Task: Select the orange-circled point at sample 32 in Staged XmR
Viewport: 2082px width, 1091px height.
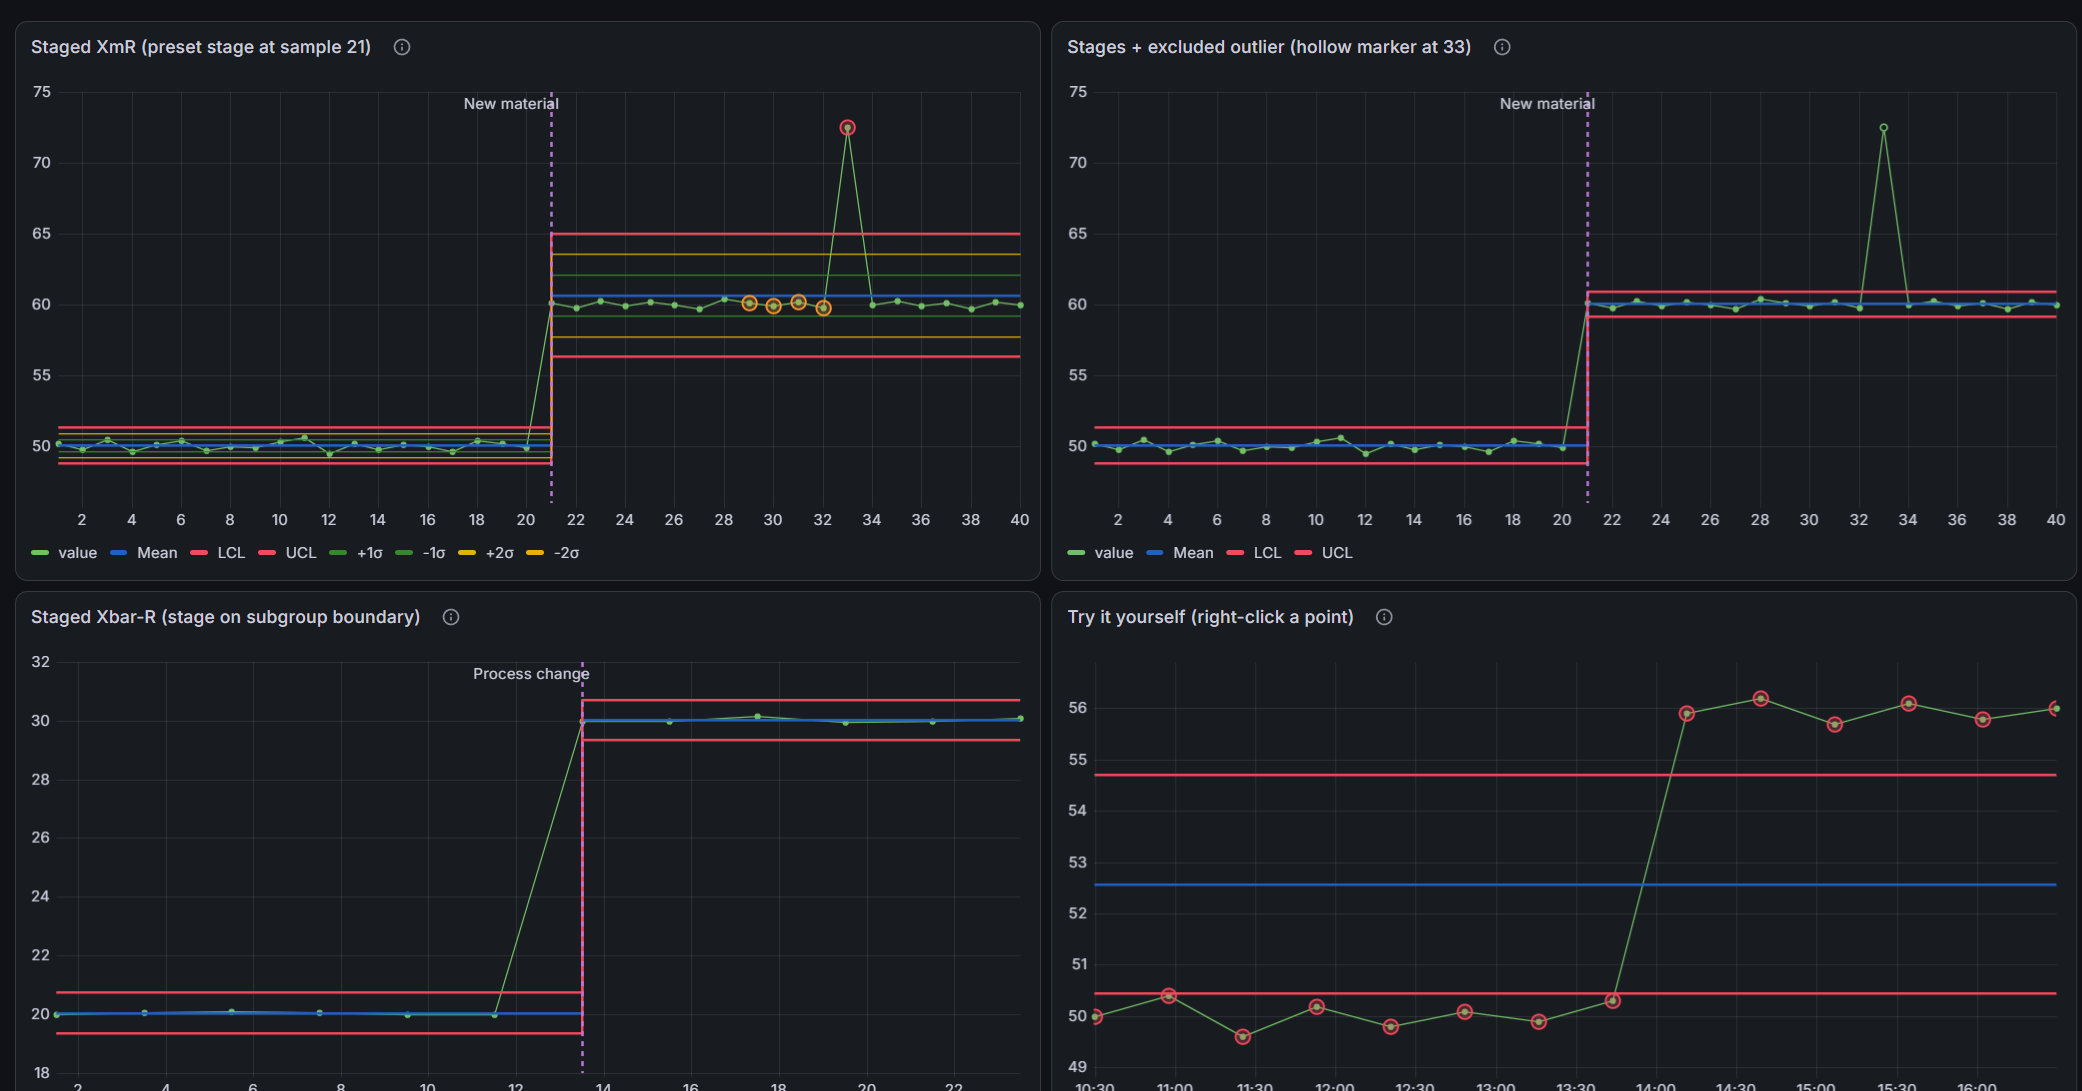Action: tap(823, 308)
